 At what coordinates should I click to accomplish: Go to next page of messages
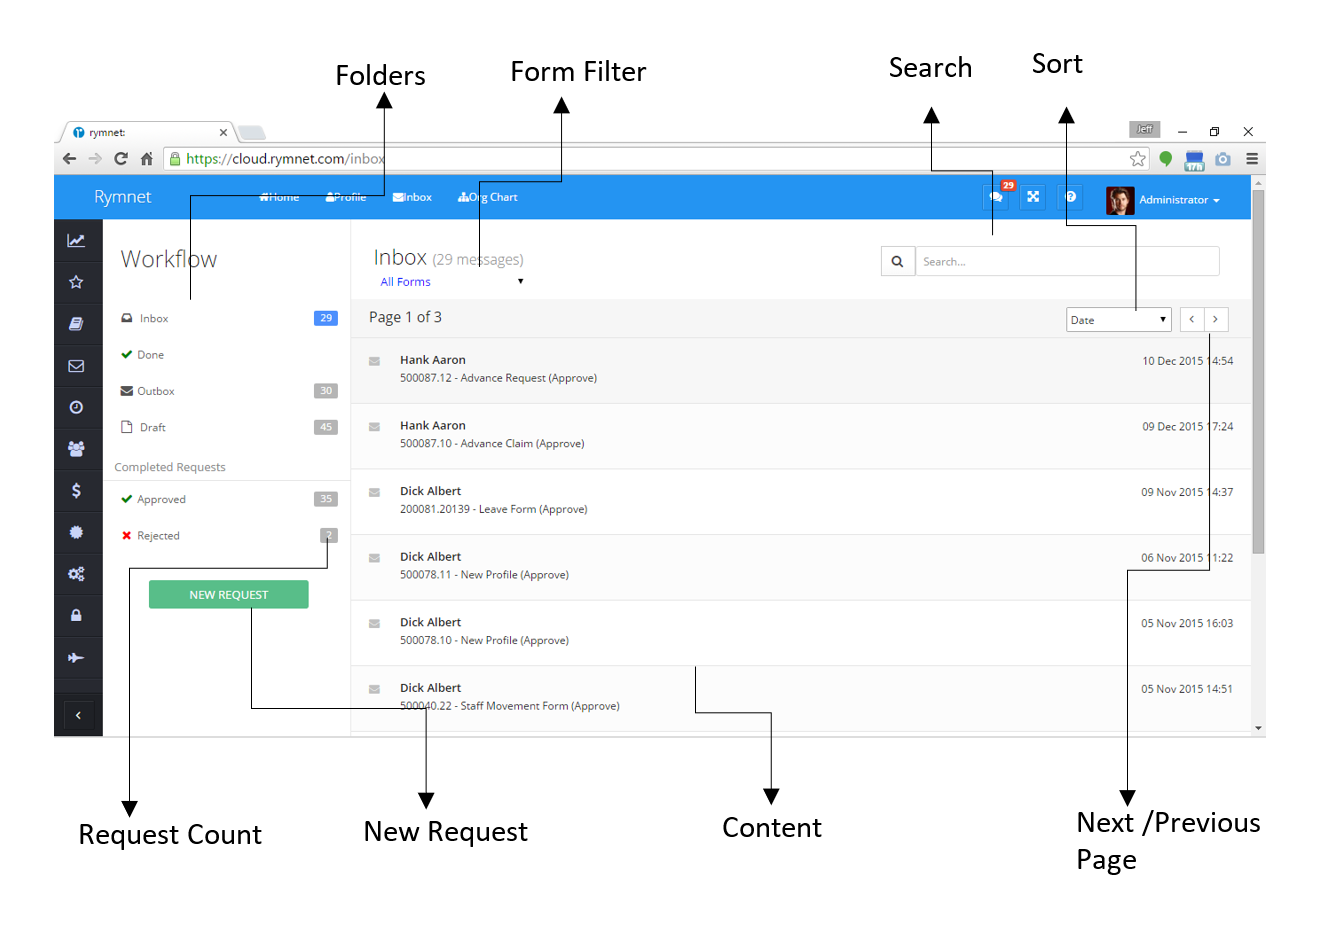coord(1215,320)
